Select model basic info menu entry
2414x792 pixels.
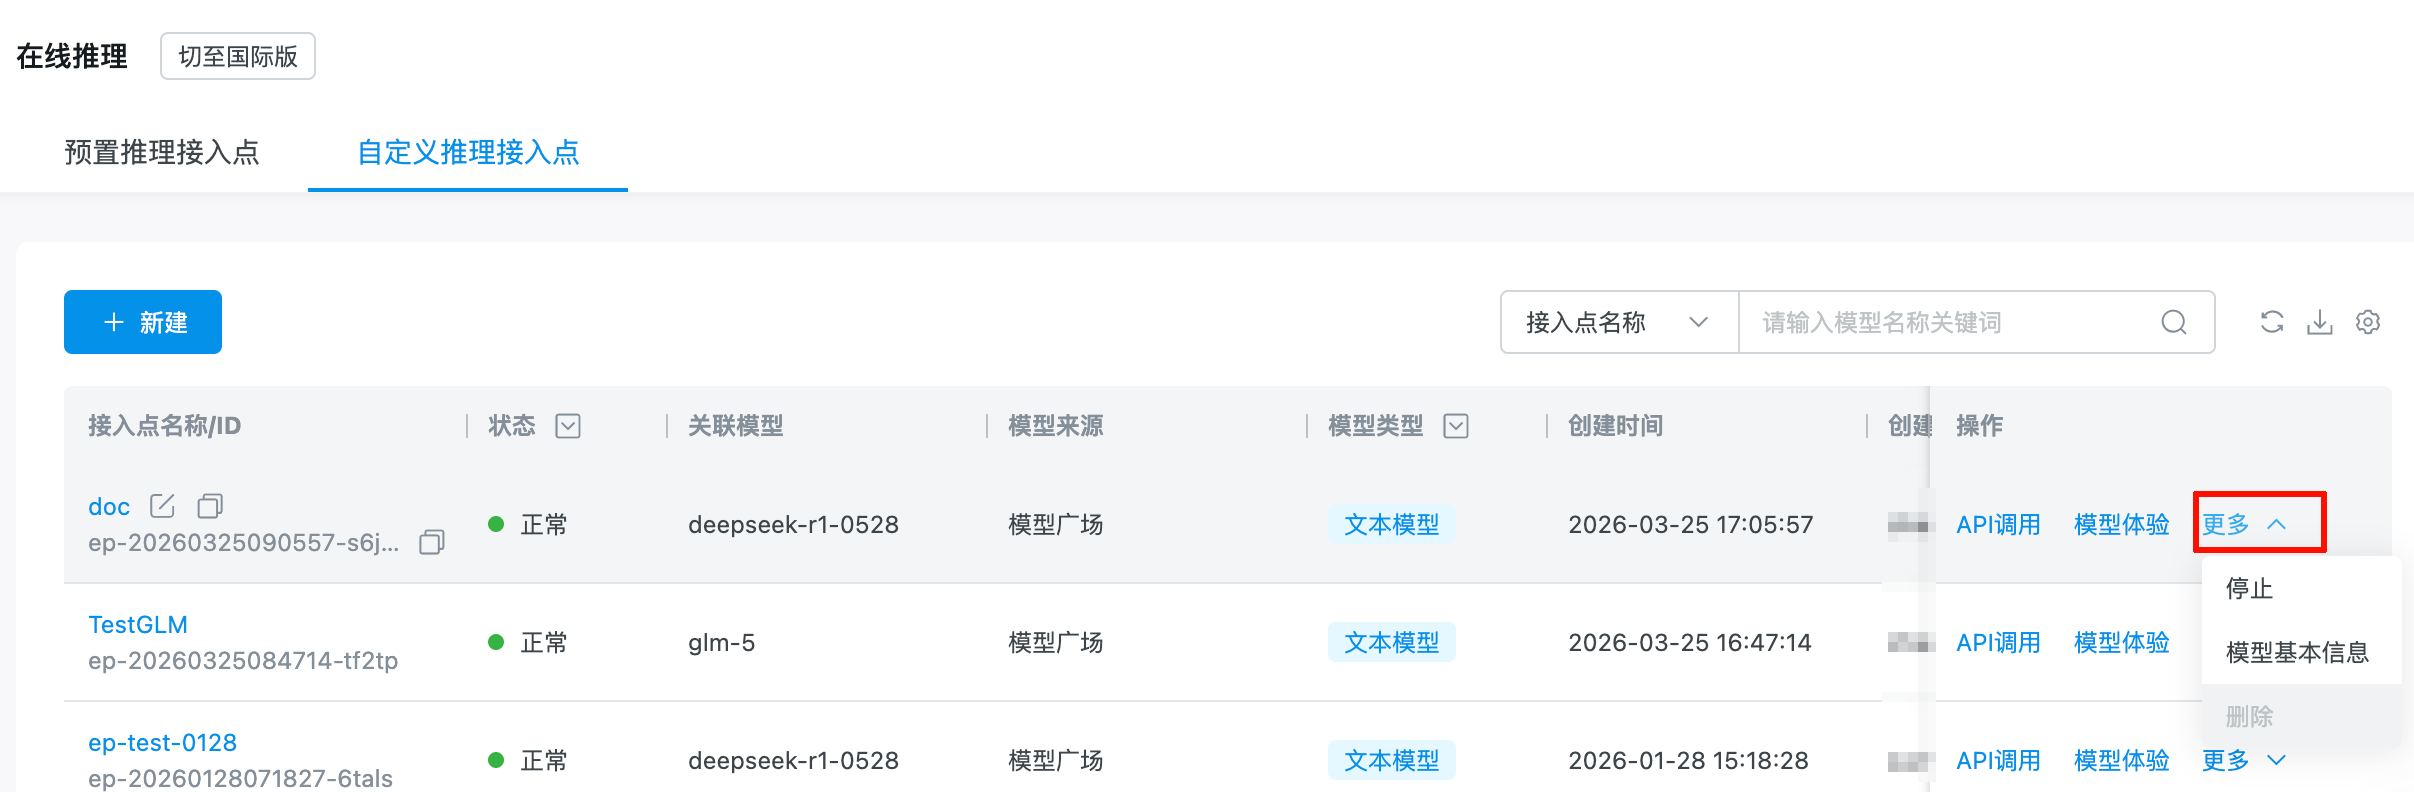tap(2297, 652)
